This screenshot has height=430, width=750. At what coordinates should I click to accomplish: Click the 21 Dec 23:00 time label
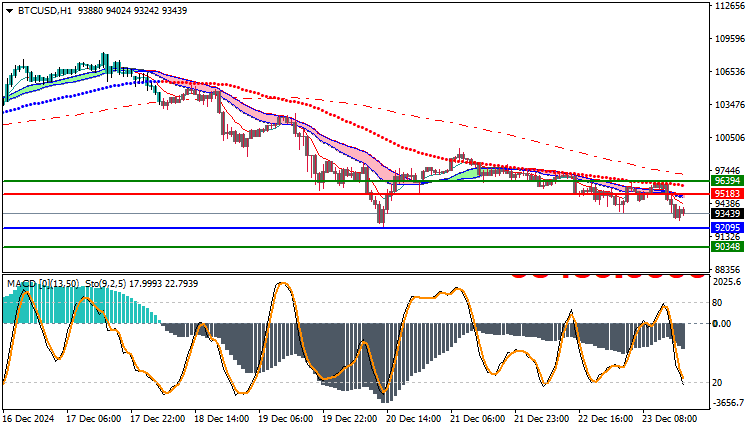click(541, 419)
